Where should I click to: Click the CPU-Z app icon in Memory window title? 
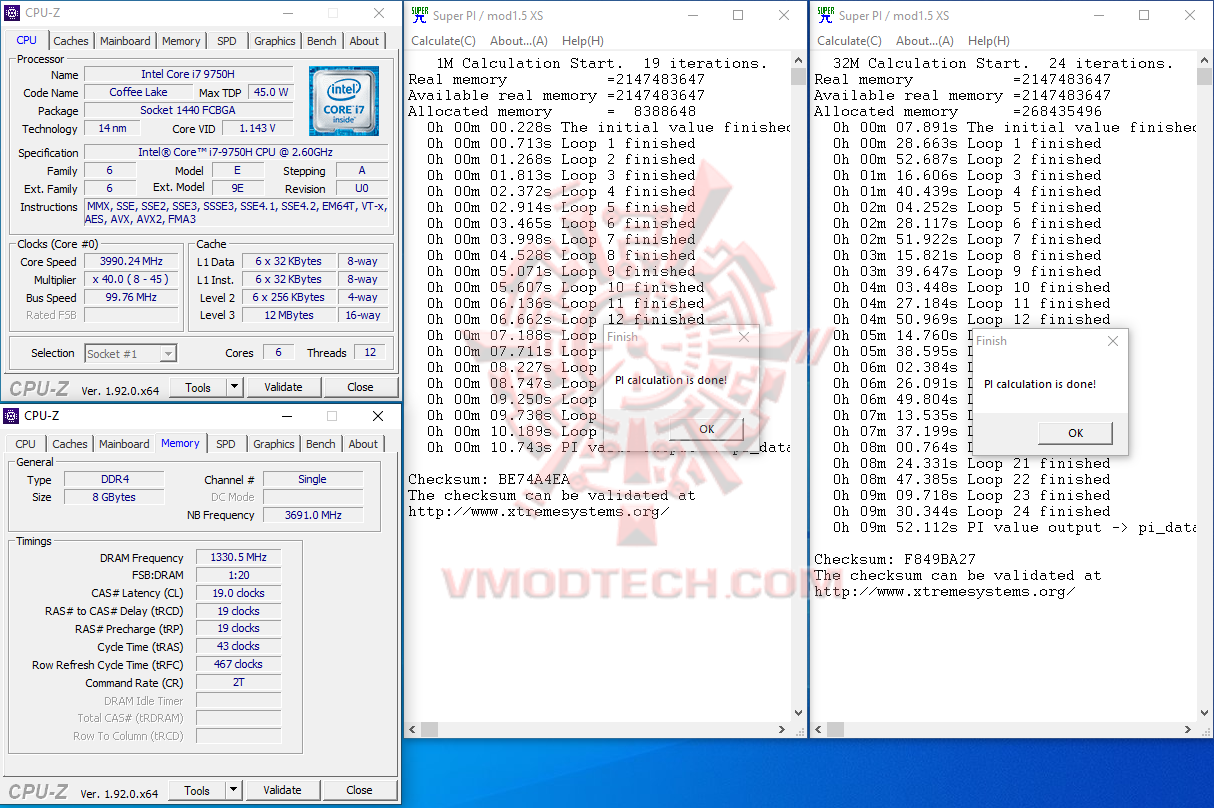pyautogui.click(x=12, y=415)
